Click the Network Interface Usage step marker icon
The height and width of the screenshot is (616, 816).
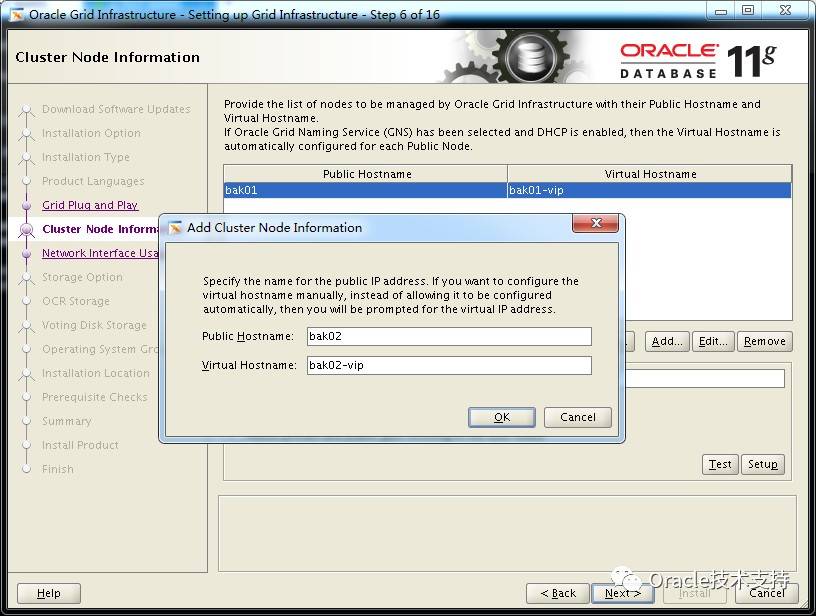tap(27, 253)
